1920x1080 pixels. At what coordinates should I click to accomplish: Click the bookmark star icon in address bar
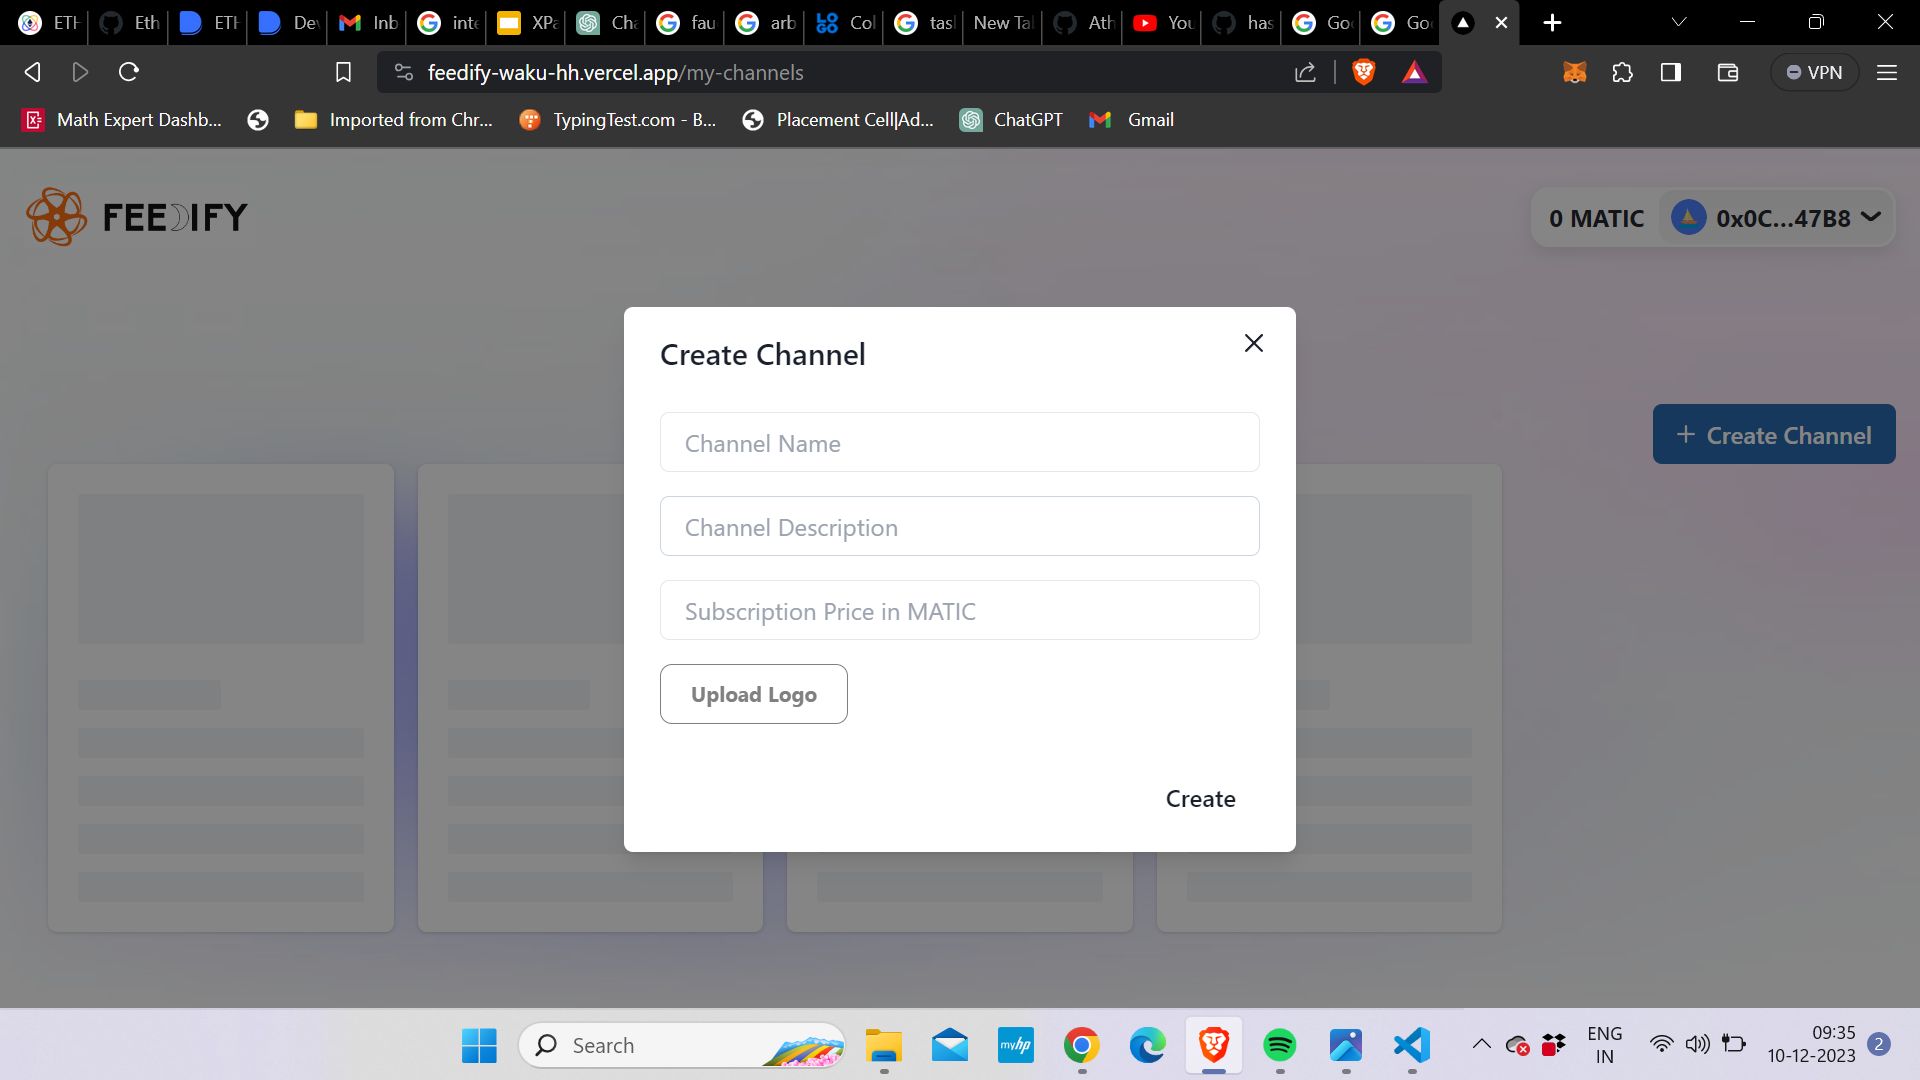pos(343,73)
